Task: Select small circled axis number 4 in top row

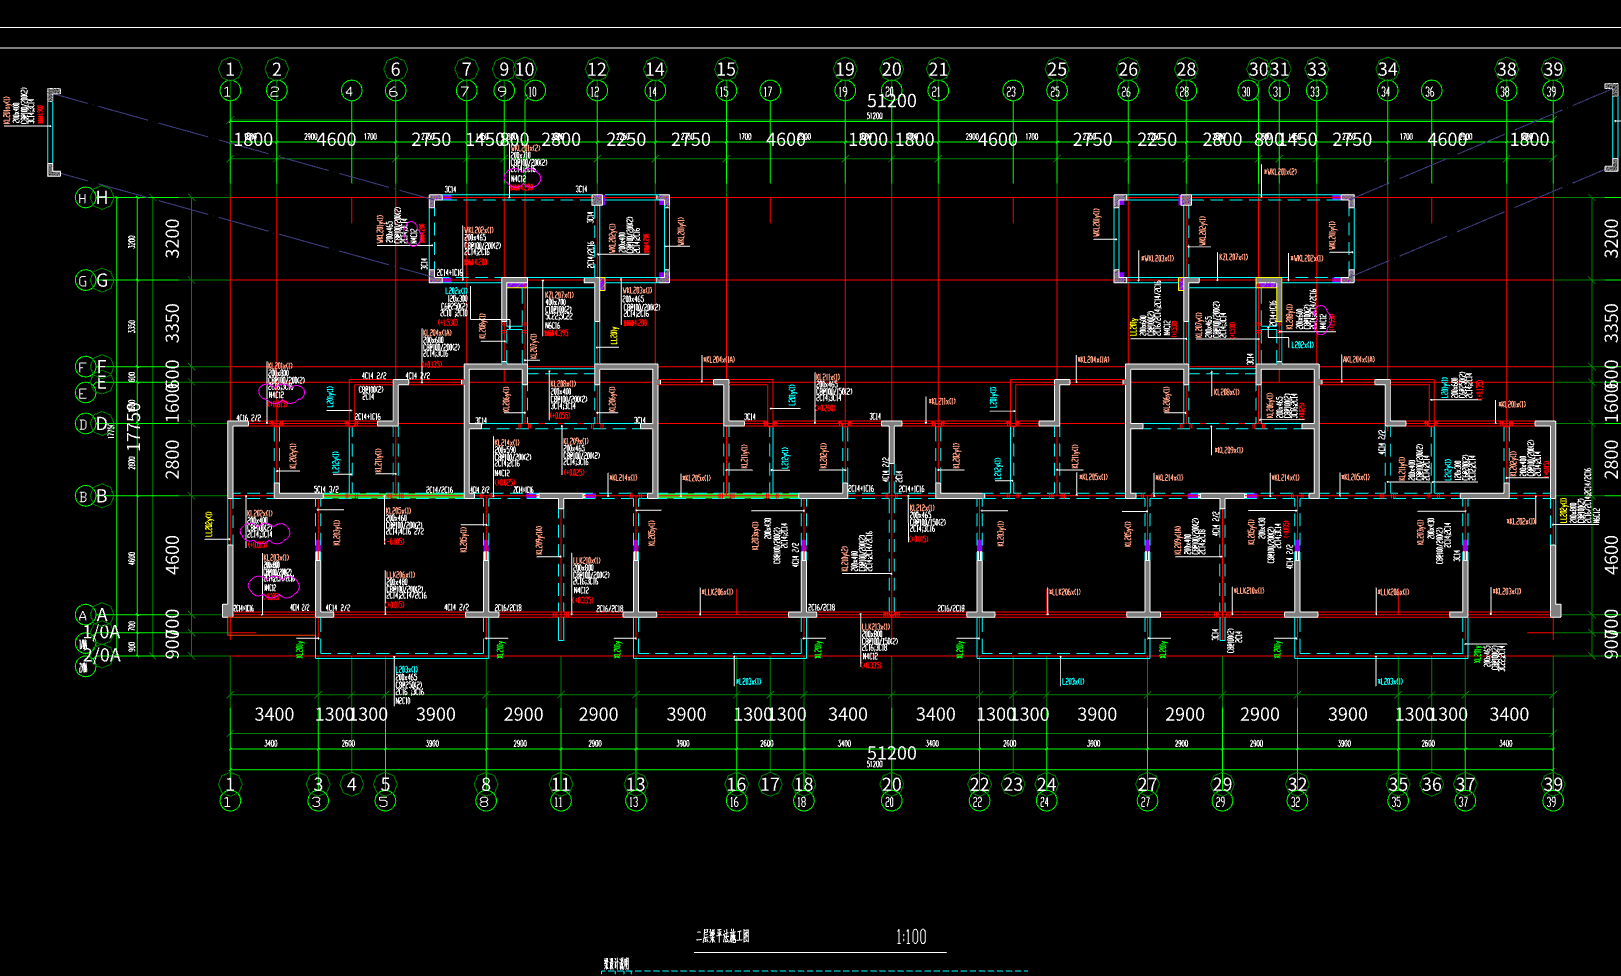Action: coord(350,91)
